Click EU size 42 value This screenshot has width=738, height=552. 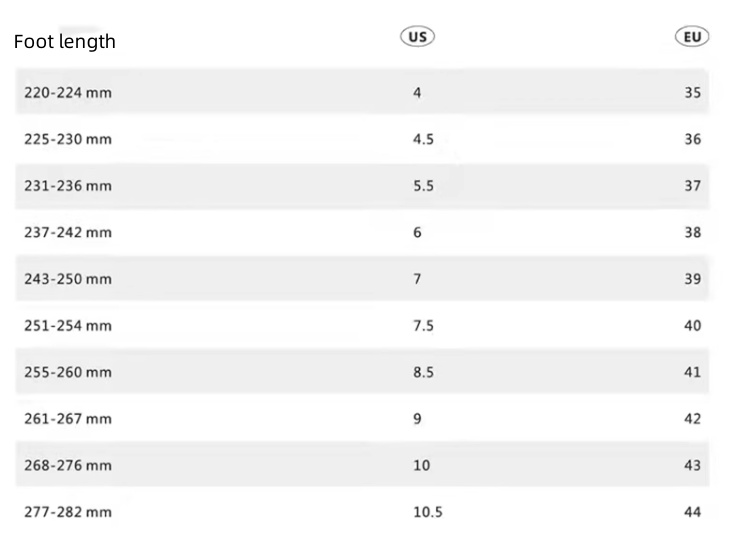[693, 419]
